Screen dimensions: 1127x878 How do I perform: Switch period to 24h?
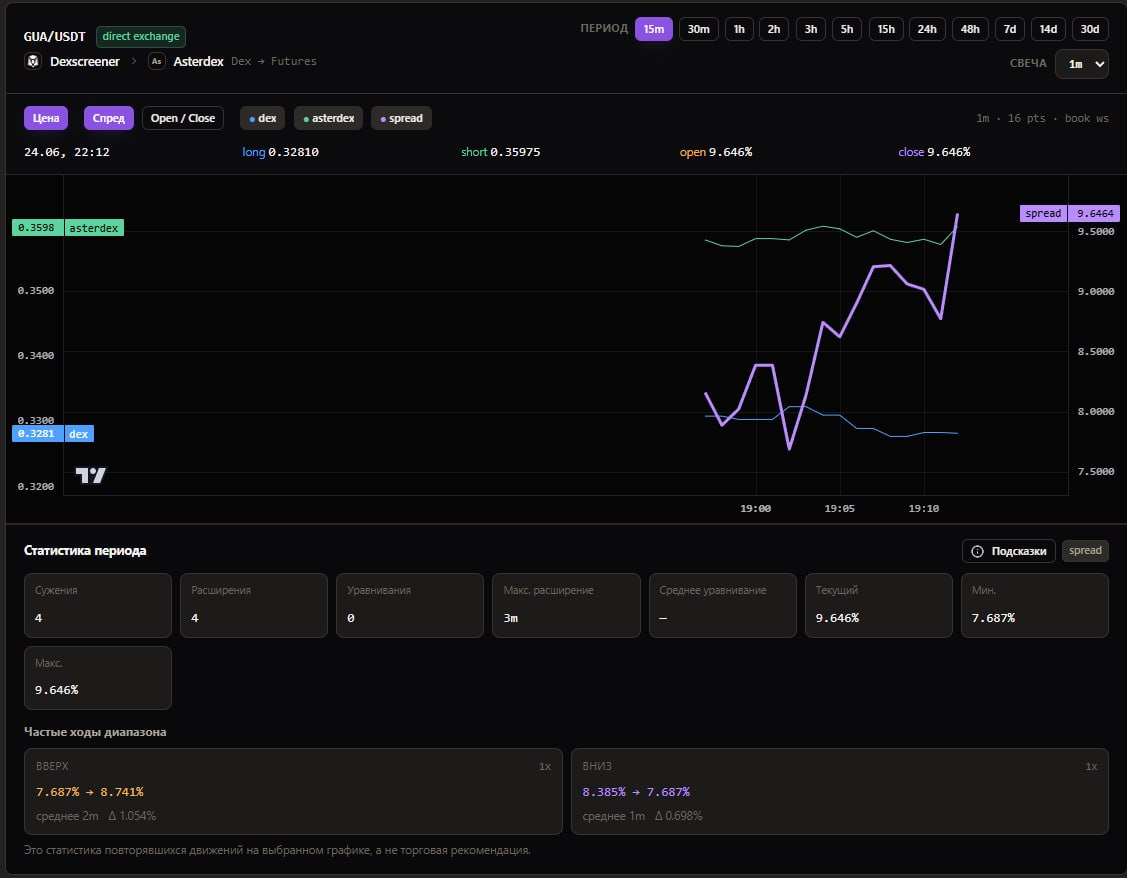(926, 29)
